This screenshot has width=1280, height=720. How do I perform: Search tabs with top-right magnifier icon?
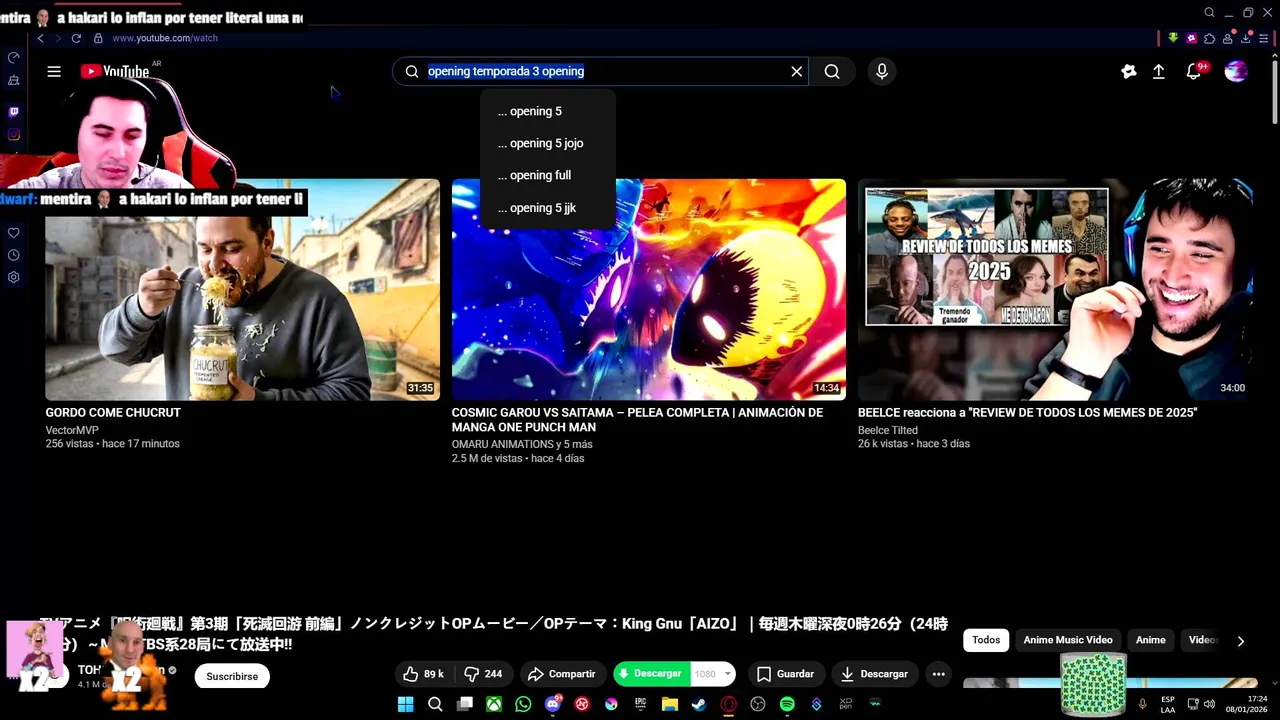coord(1209,13)
